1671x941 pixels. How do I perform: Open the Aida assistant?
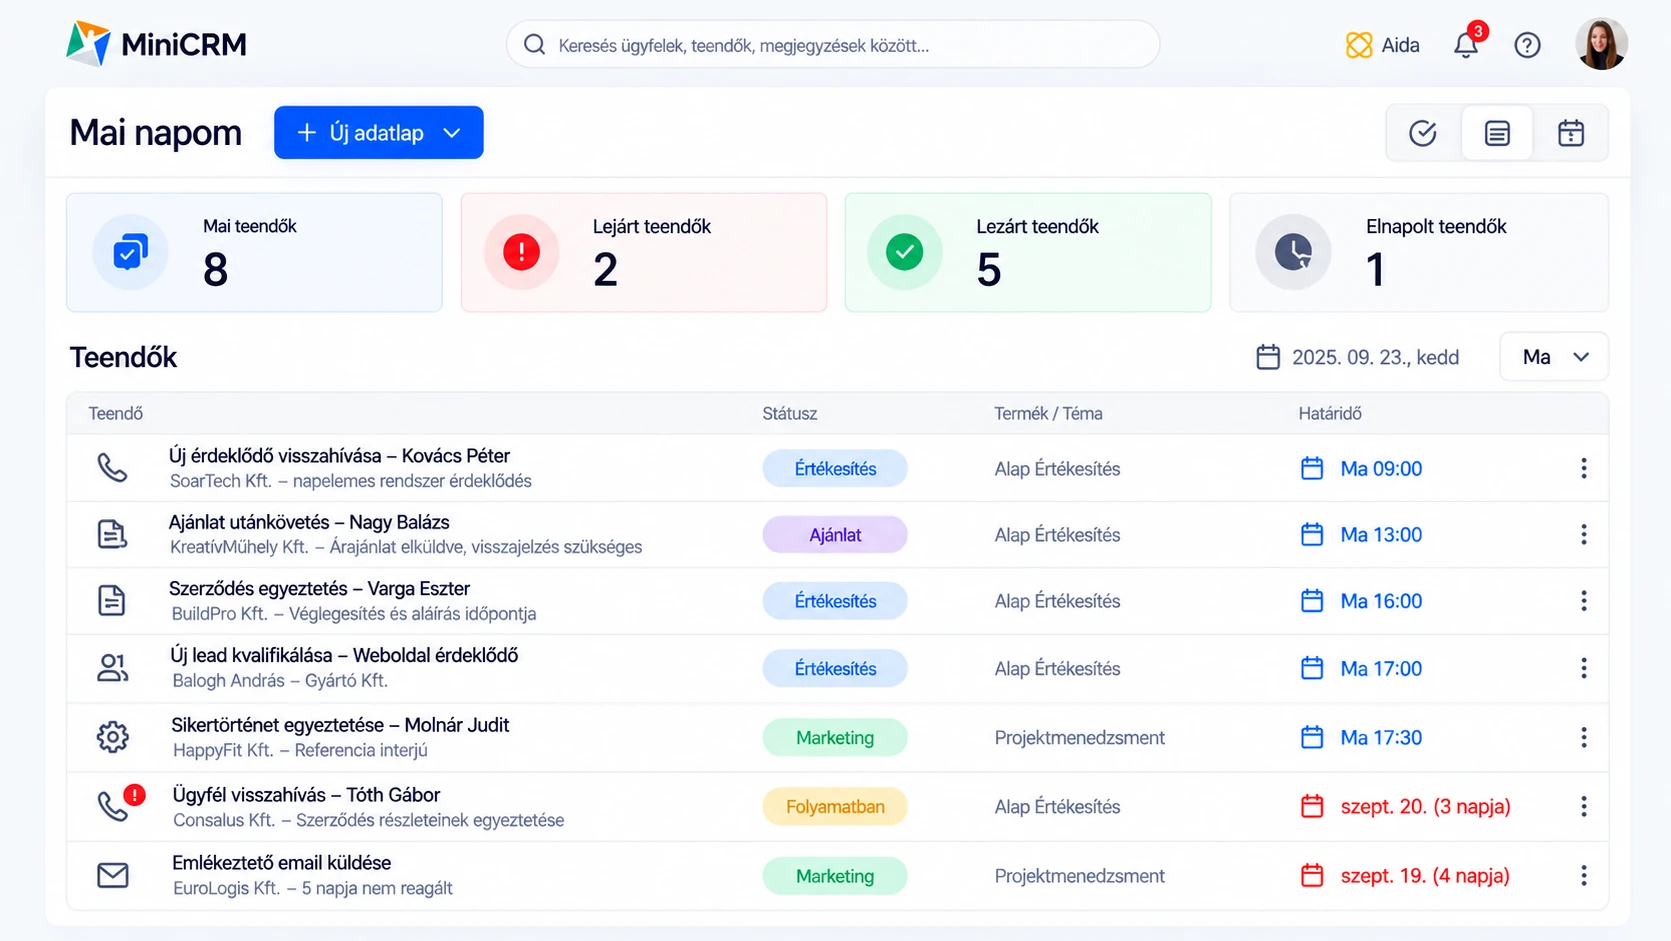point(1383,45)
